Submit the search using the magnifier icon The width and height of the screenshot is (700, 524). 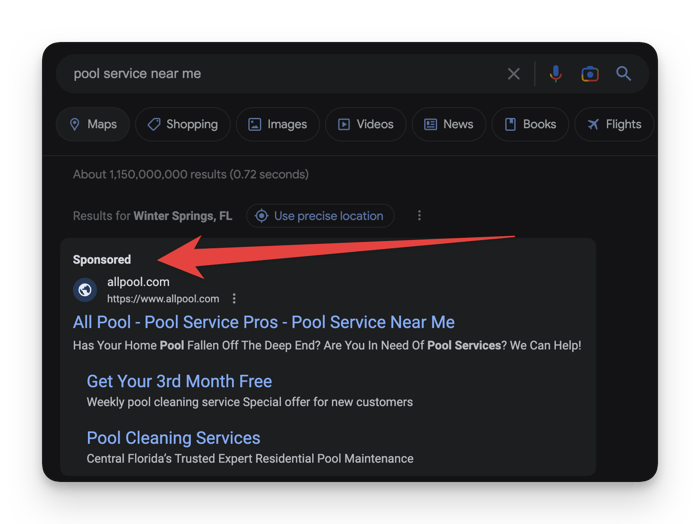pos(623,74)
